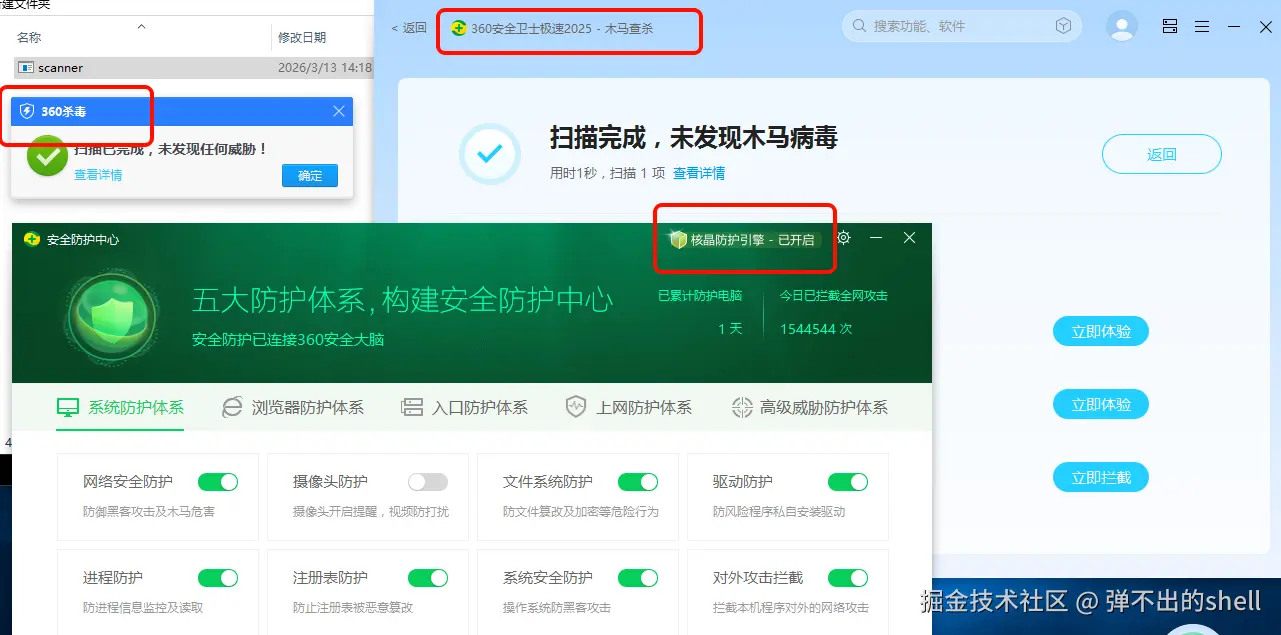Click the scanner file icon
Viewport: 1281px width, 635px height.
(x=26, y=68)
